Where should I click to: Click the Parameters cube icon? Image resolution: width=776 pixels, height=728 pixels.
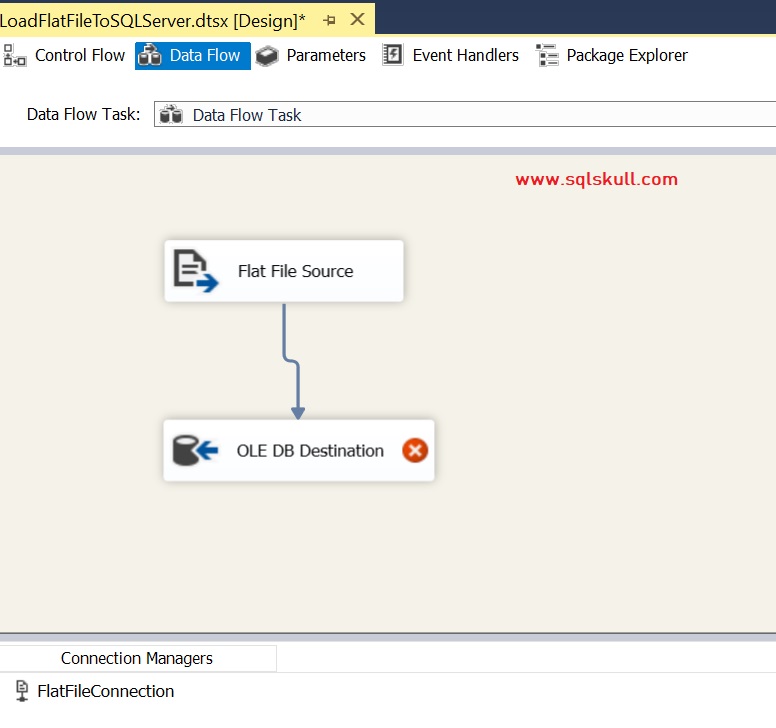(x=267, y=55)
